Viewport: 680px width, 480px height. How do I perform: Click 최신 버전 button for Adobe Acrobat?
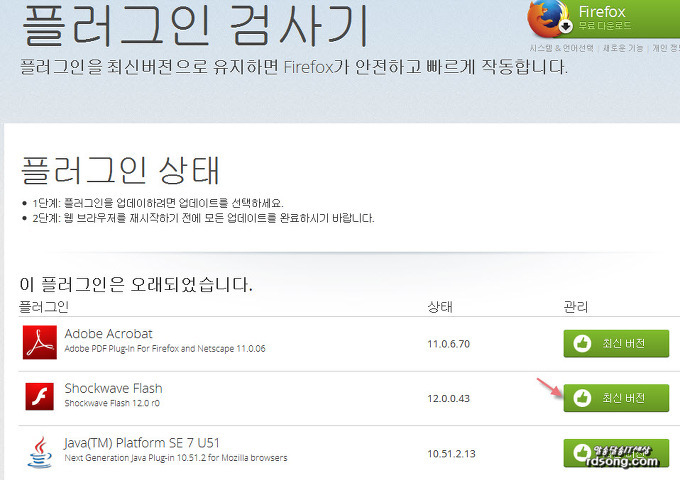616,343
